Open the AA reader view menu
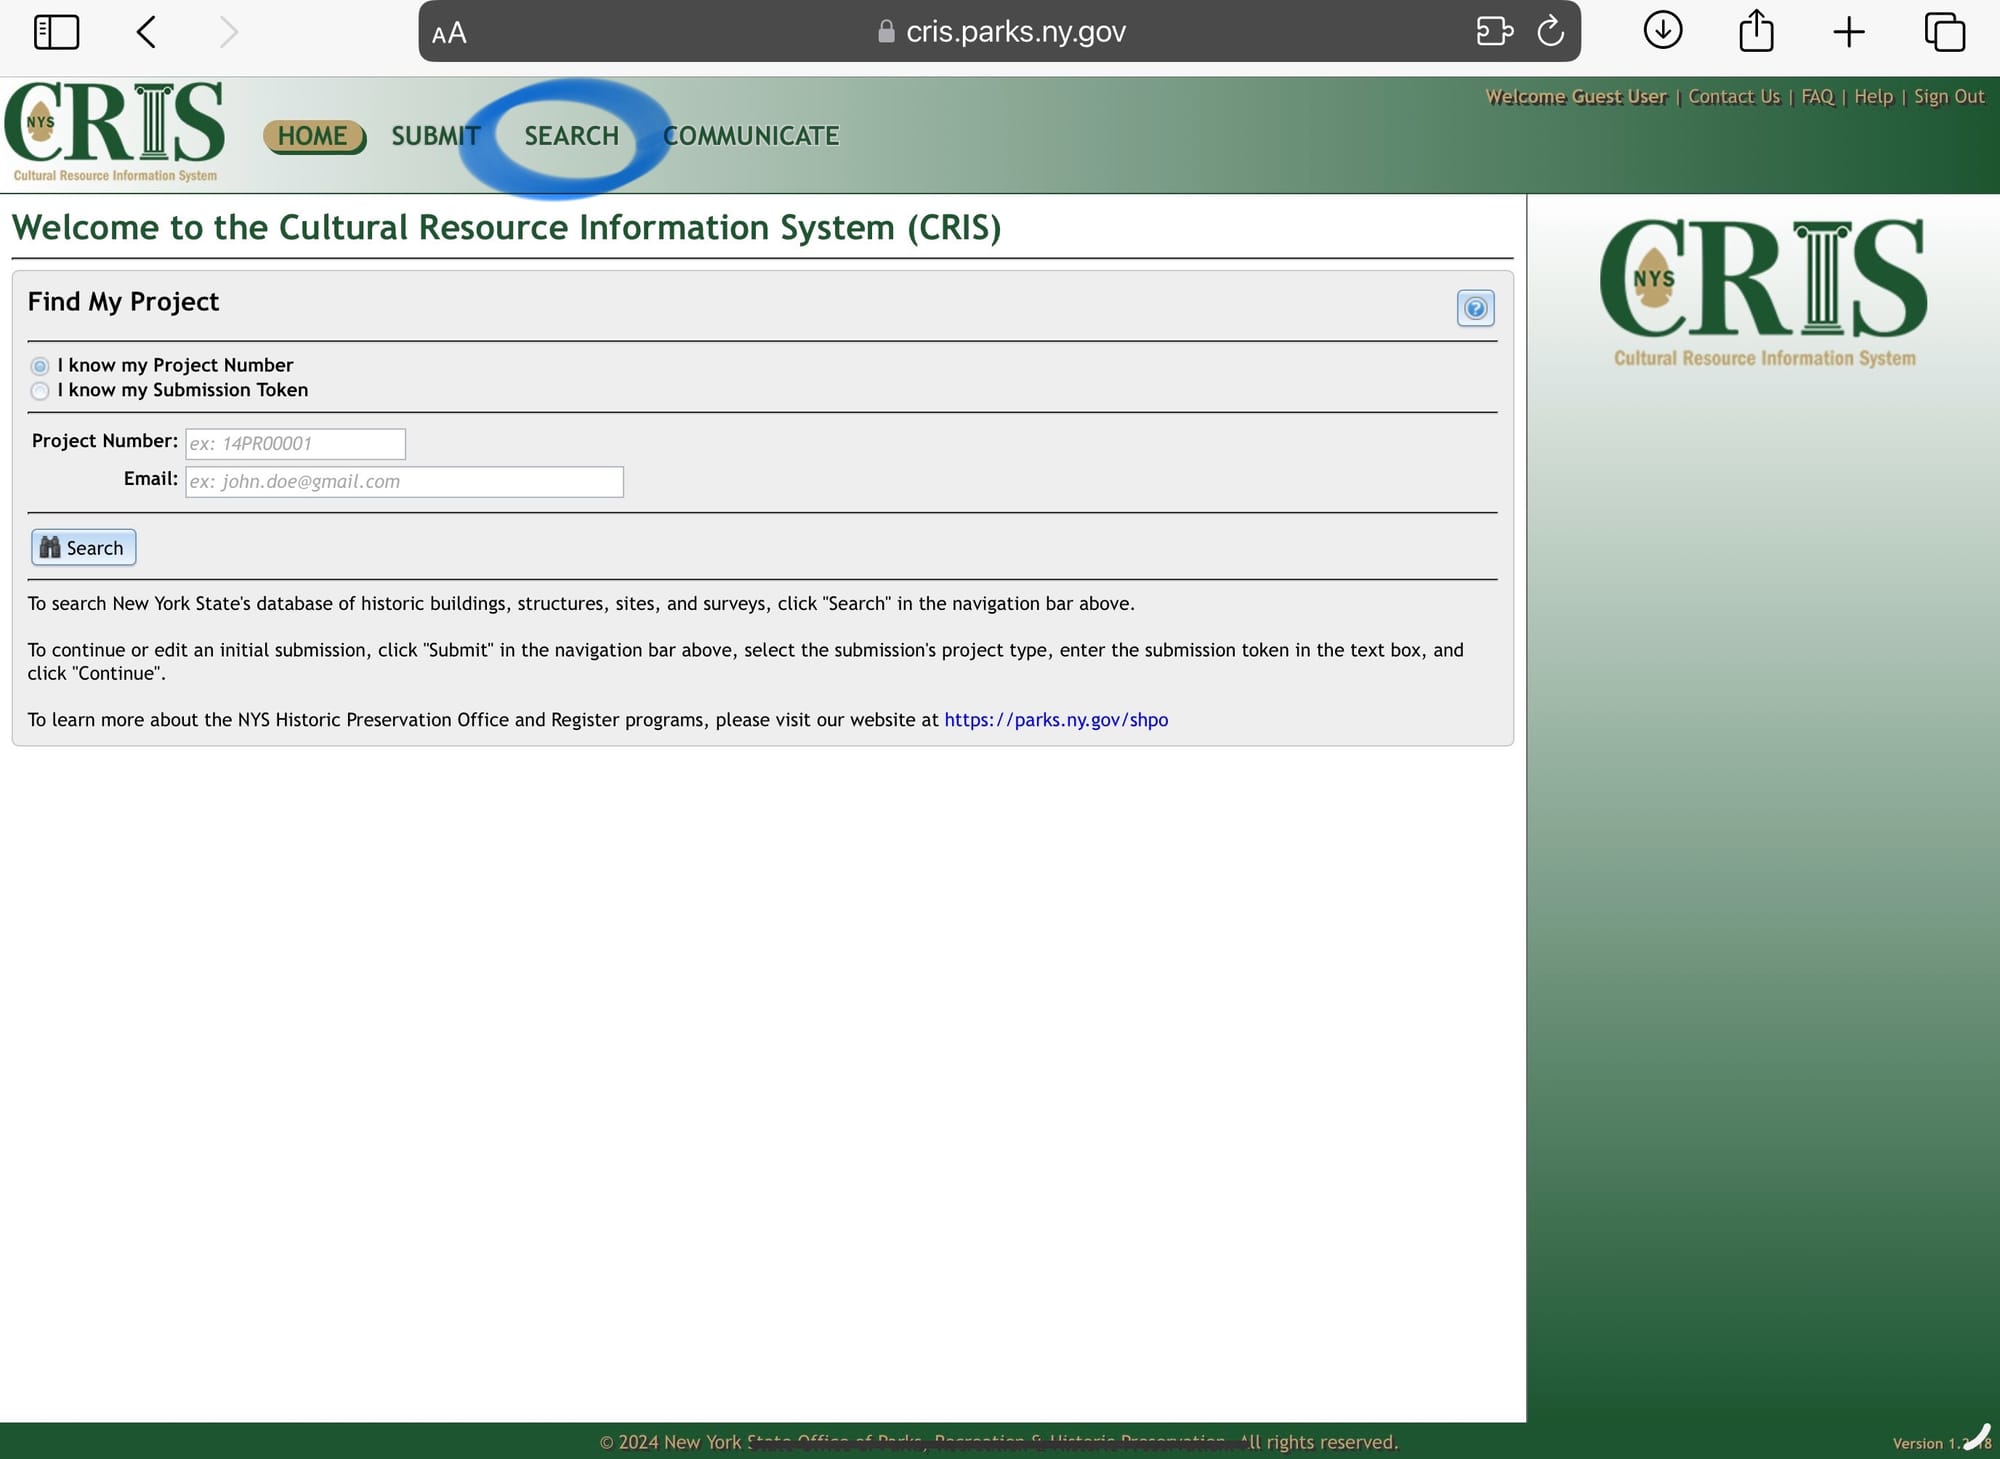Viewport: 2000px width, 1459px height. pyautogui.click(x=449, y=33)
